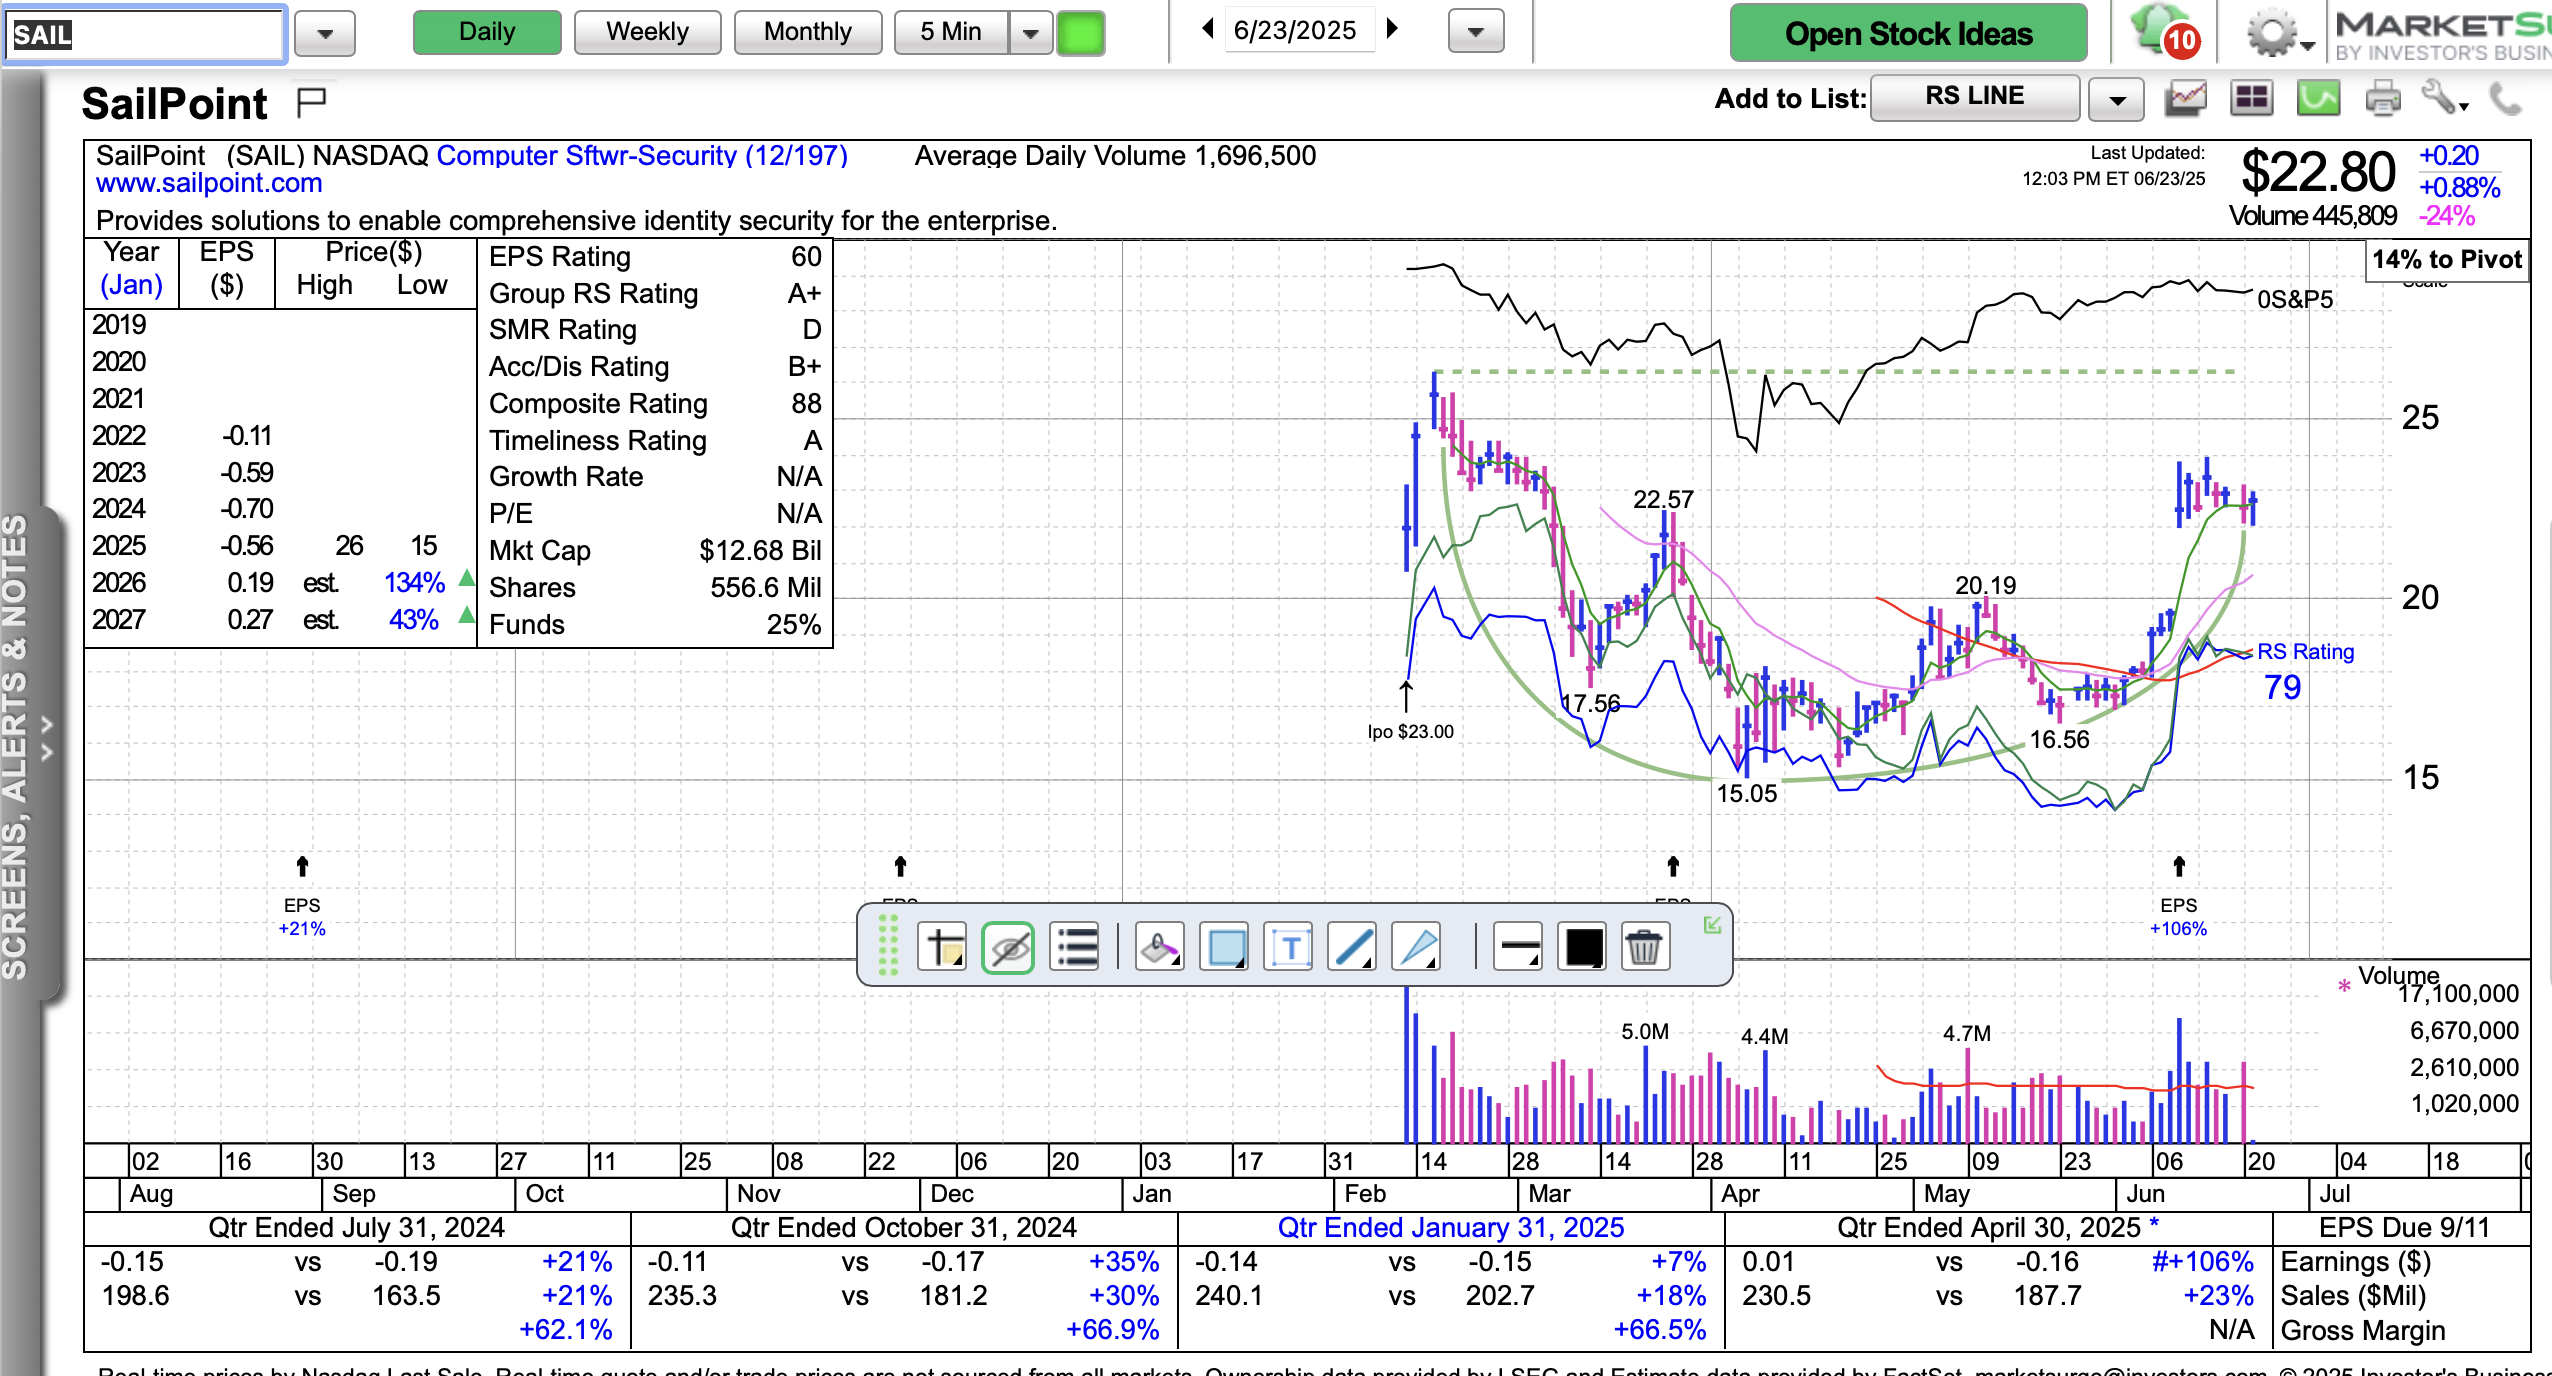Image resolution: width=2552 pixels, height=1376 pixels.
Task: Open the dropdown next to the date field
Action: [1475, 32]
